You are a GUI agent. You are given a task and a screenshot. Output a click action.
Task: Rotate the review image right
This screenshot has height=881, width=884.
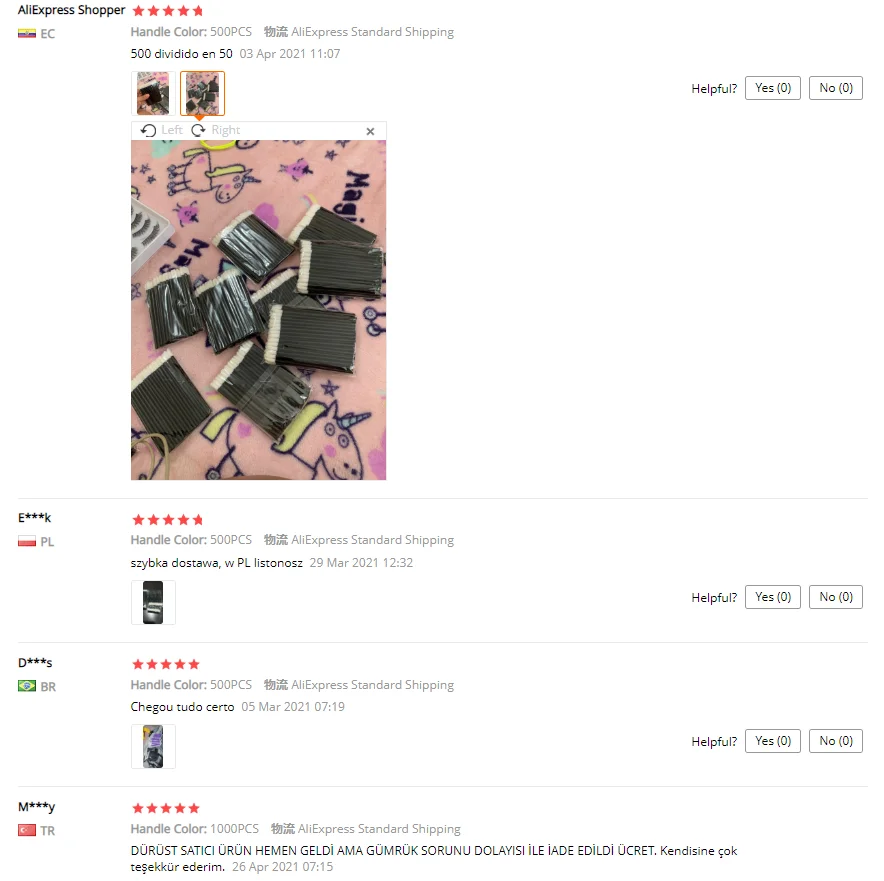215,130
